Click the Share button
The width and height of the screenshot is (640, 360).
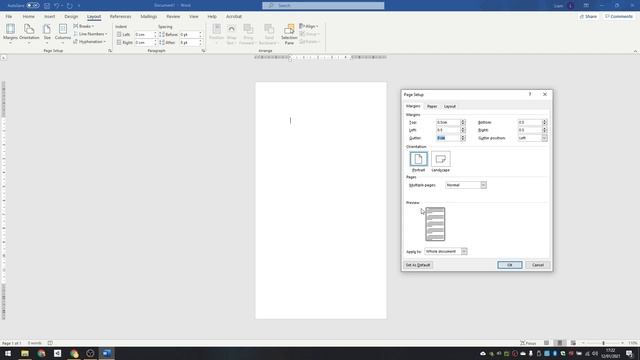point(588,16)
